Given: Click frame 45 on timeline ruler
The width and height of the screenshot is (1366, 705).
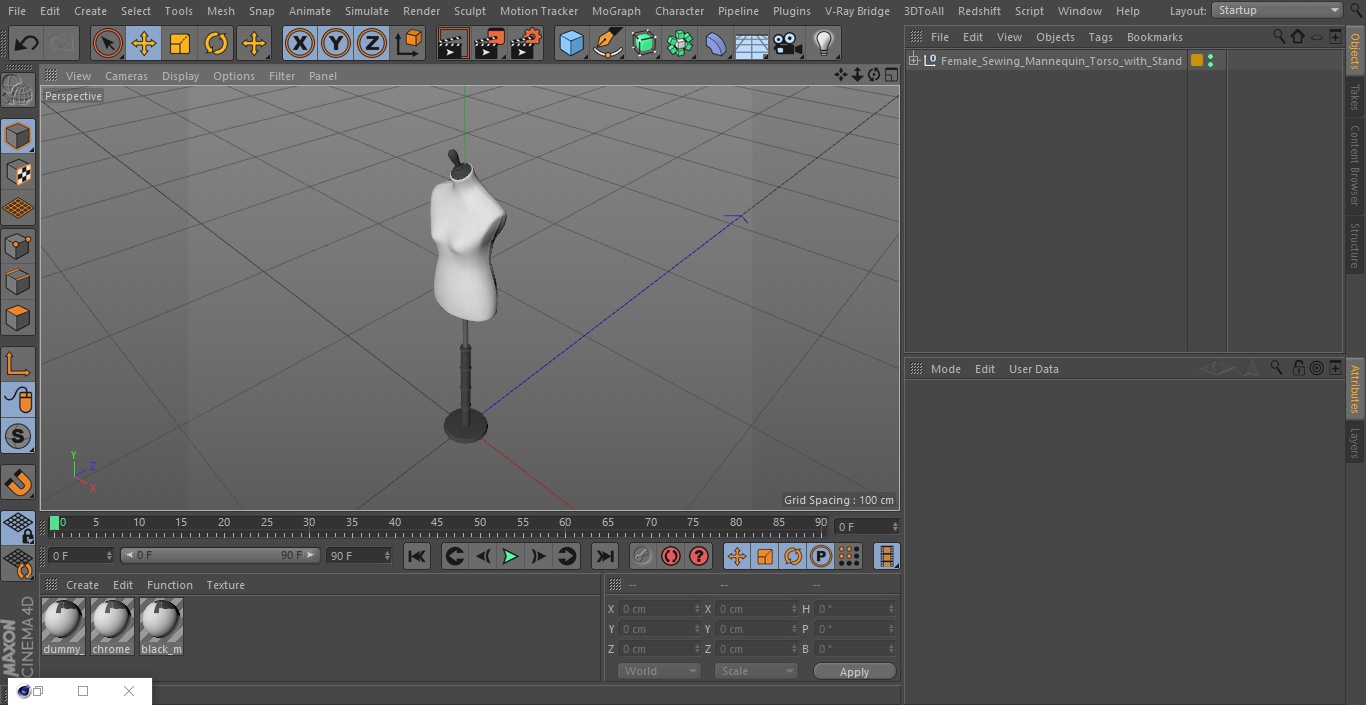Looking at the screenshot, I should [x=437, y=522].
